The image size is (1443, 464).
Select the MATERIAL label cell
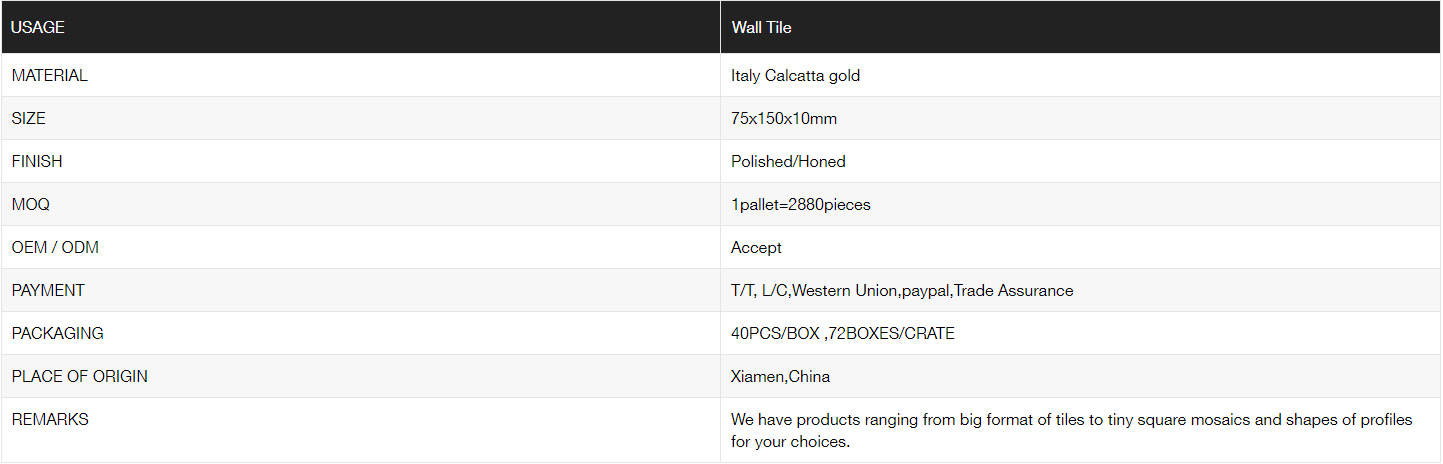pos(50,75)
